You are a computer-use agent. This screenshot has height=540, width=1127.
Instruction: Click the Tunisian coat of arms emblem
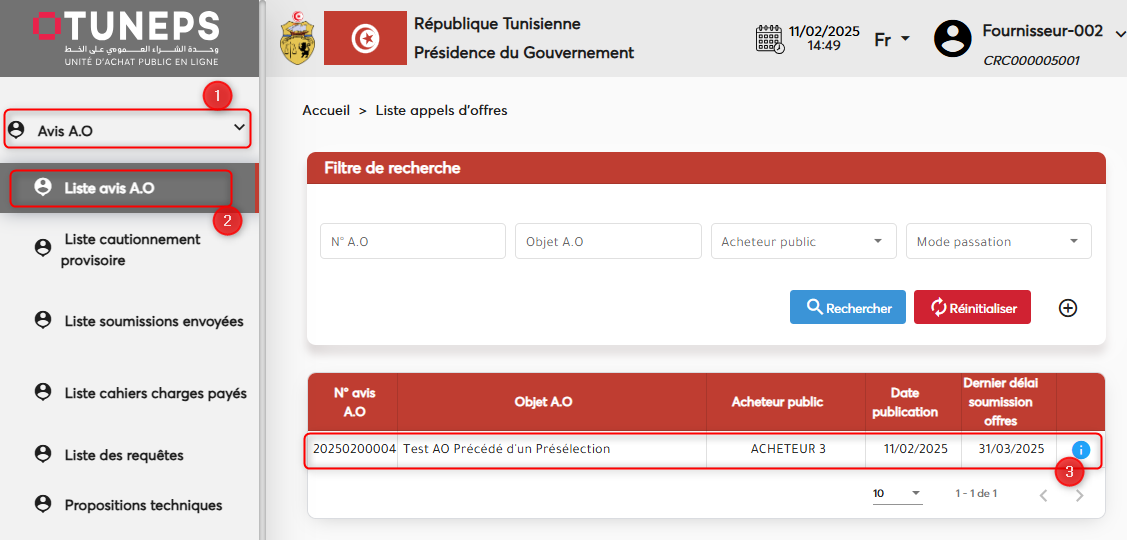pyautogui.click(x=295, y=39)
